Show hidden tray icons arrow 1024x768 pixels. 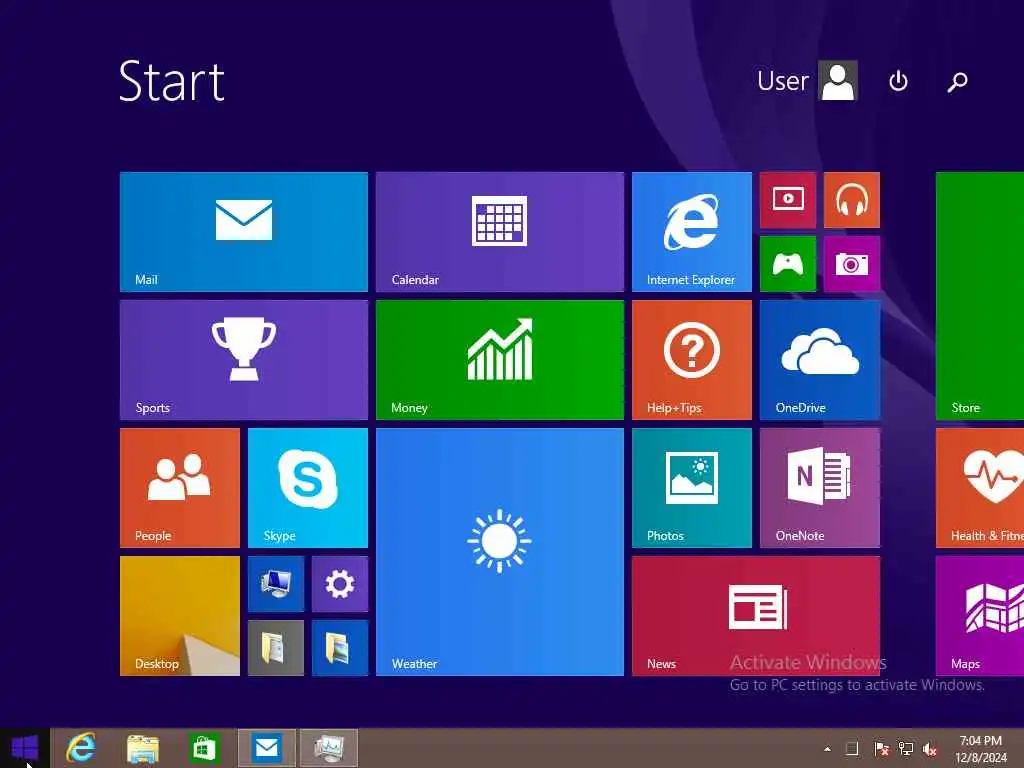pyautogui.click(x=827, y=749)
